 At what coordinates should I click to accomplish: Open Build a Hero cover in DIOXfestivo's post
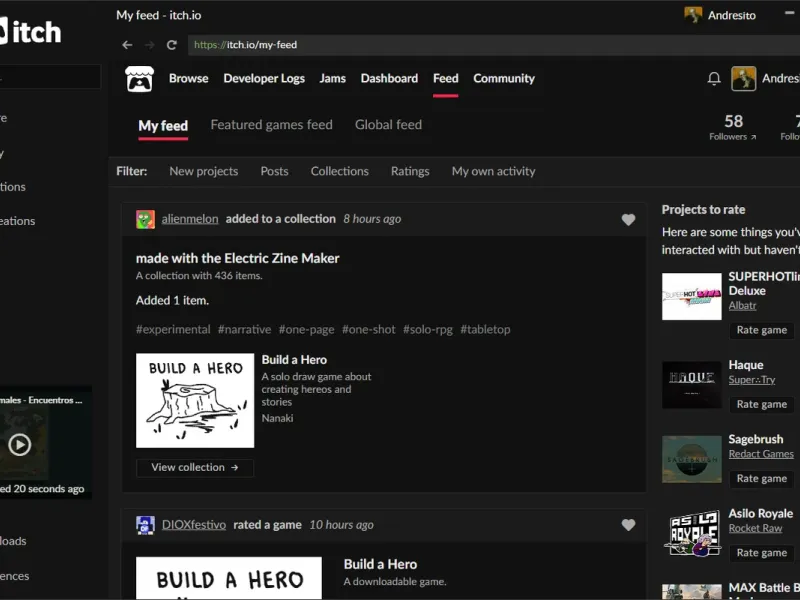229,578
